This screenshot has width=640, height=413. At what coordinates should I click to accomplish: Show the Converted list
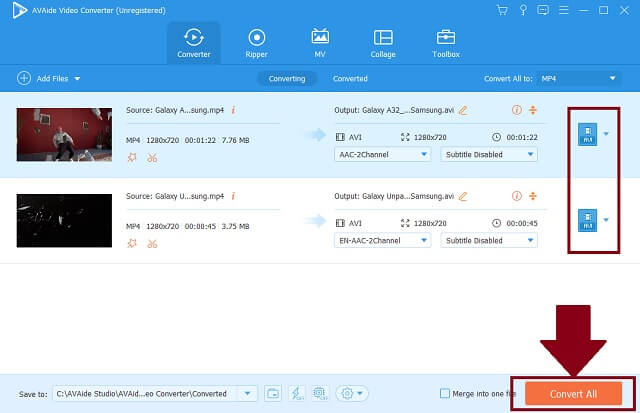(x=350, y=78)
